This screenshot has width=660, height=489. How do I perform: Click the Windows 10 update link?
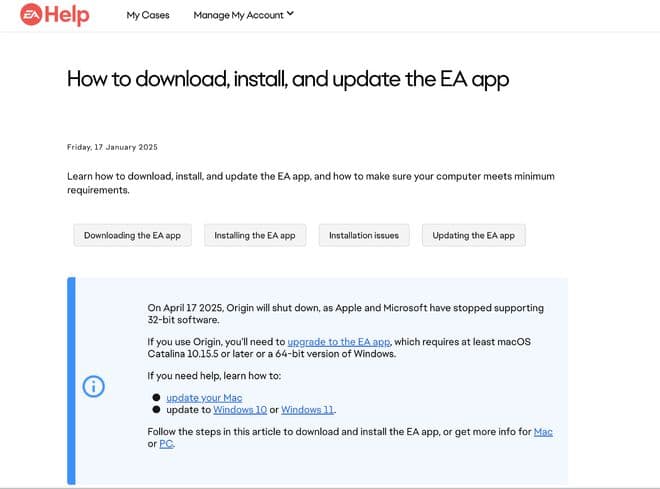click(240, 410)
